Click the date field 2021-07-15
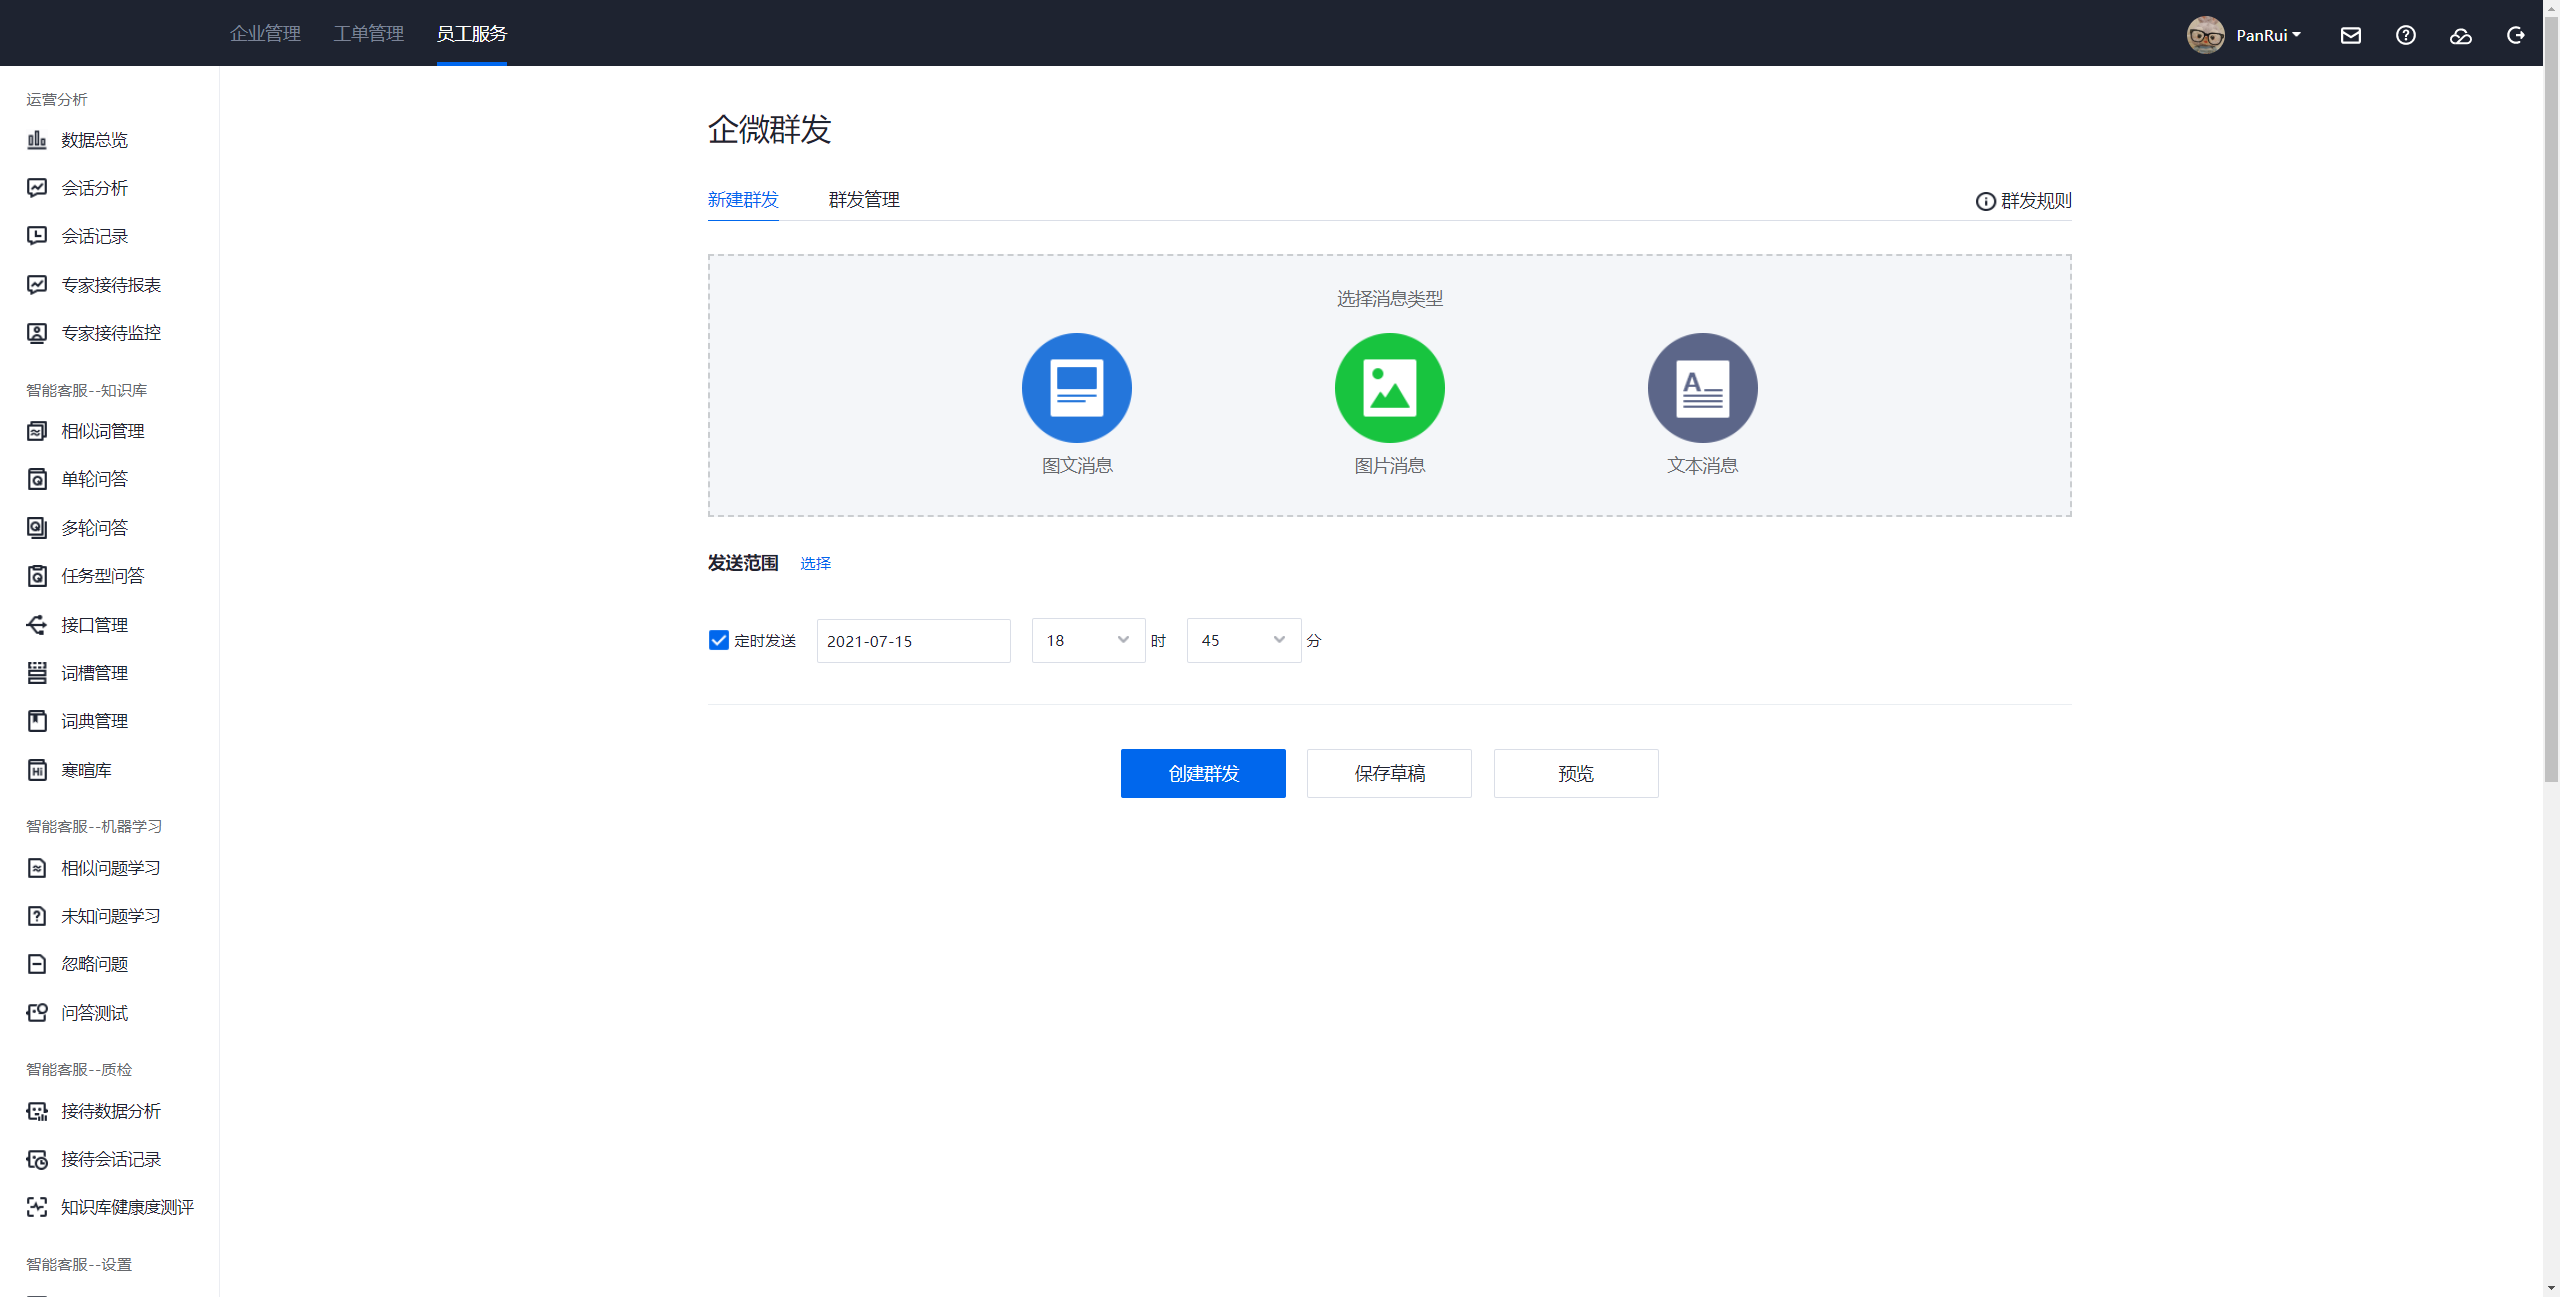Screen dimensions: 2560x1297 point(914,641)
